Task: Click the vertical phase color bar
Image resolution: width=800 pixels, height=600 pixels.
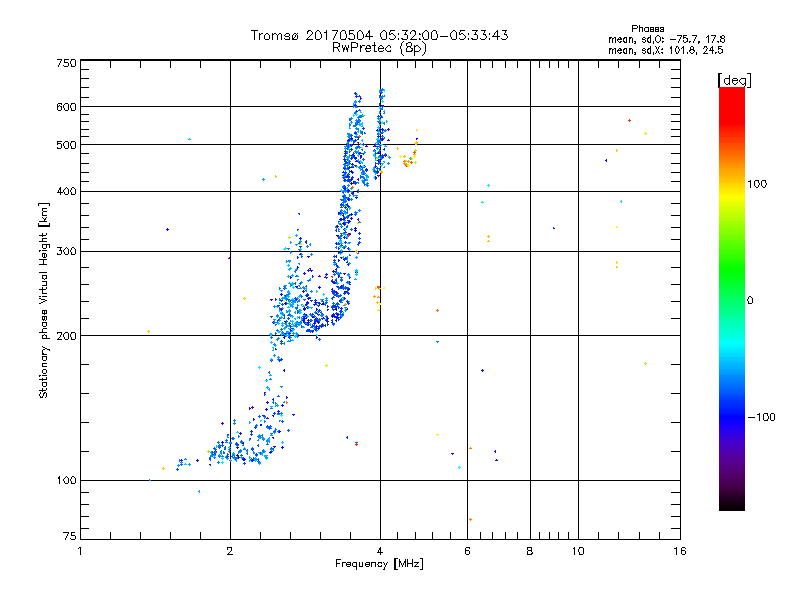Action: [732, 298]
